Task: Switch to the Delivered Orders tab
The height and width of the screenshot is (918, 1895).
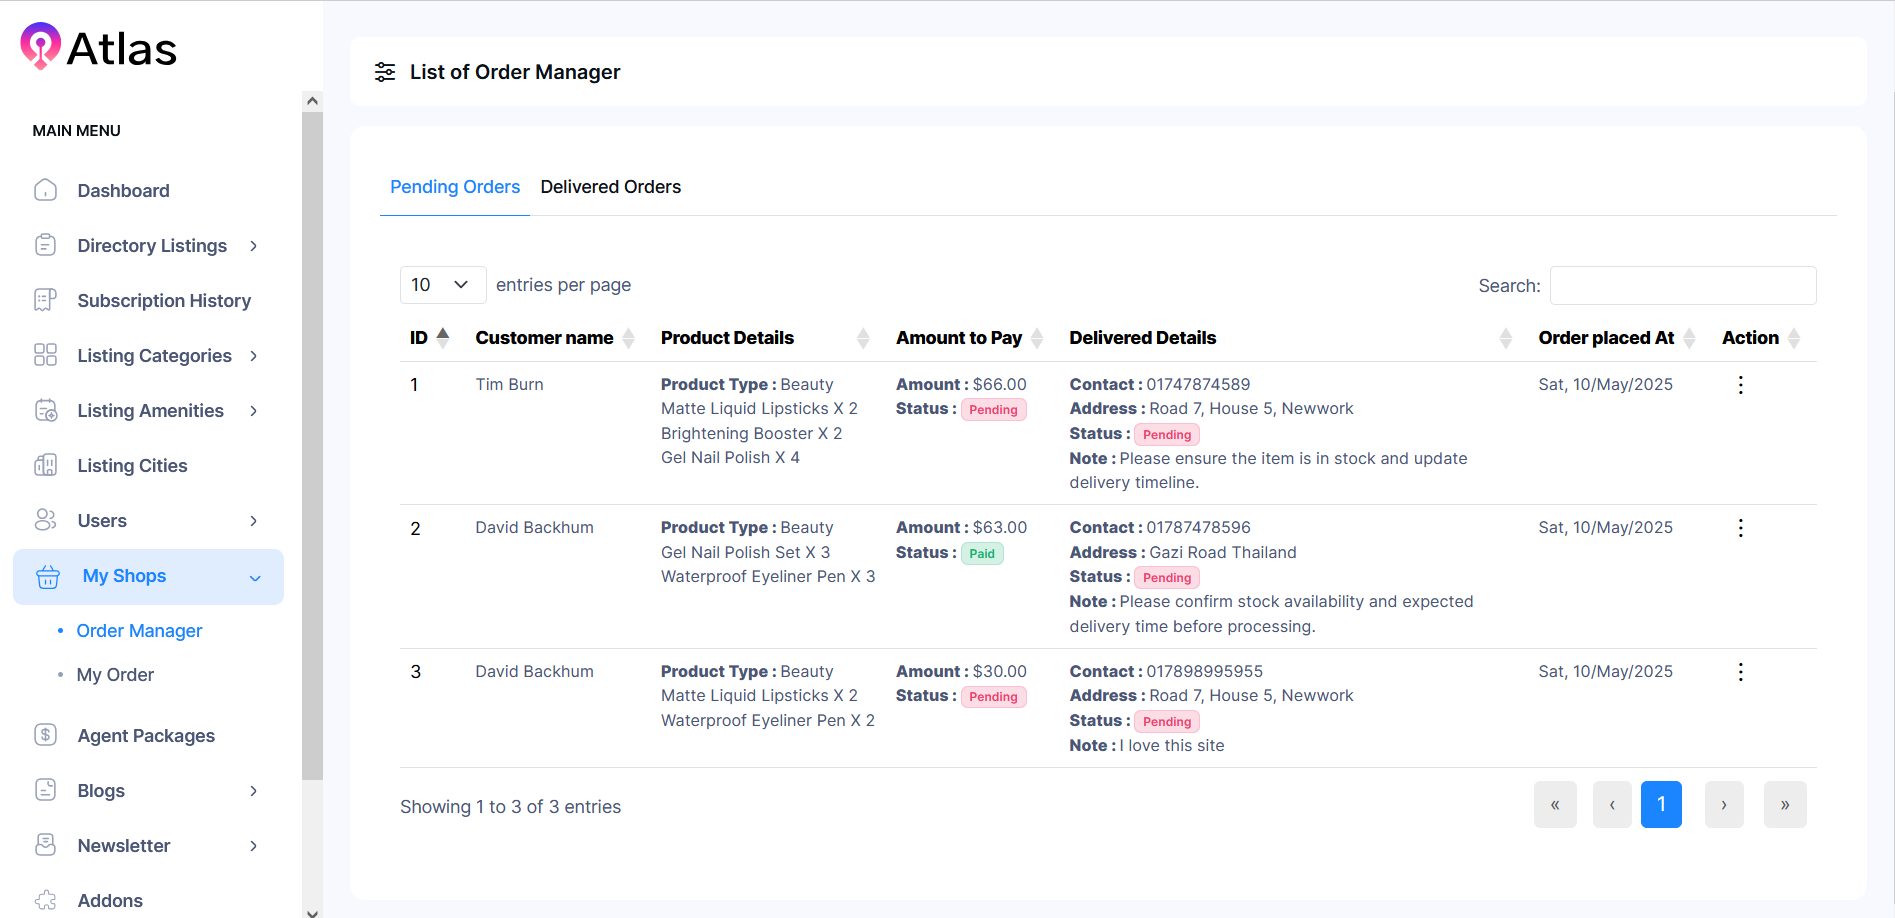Action: pyautogui.click(x=610, y=187)
